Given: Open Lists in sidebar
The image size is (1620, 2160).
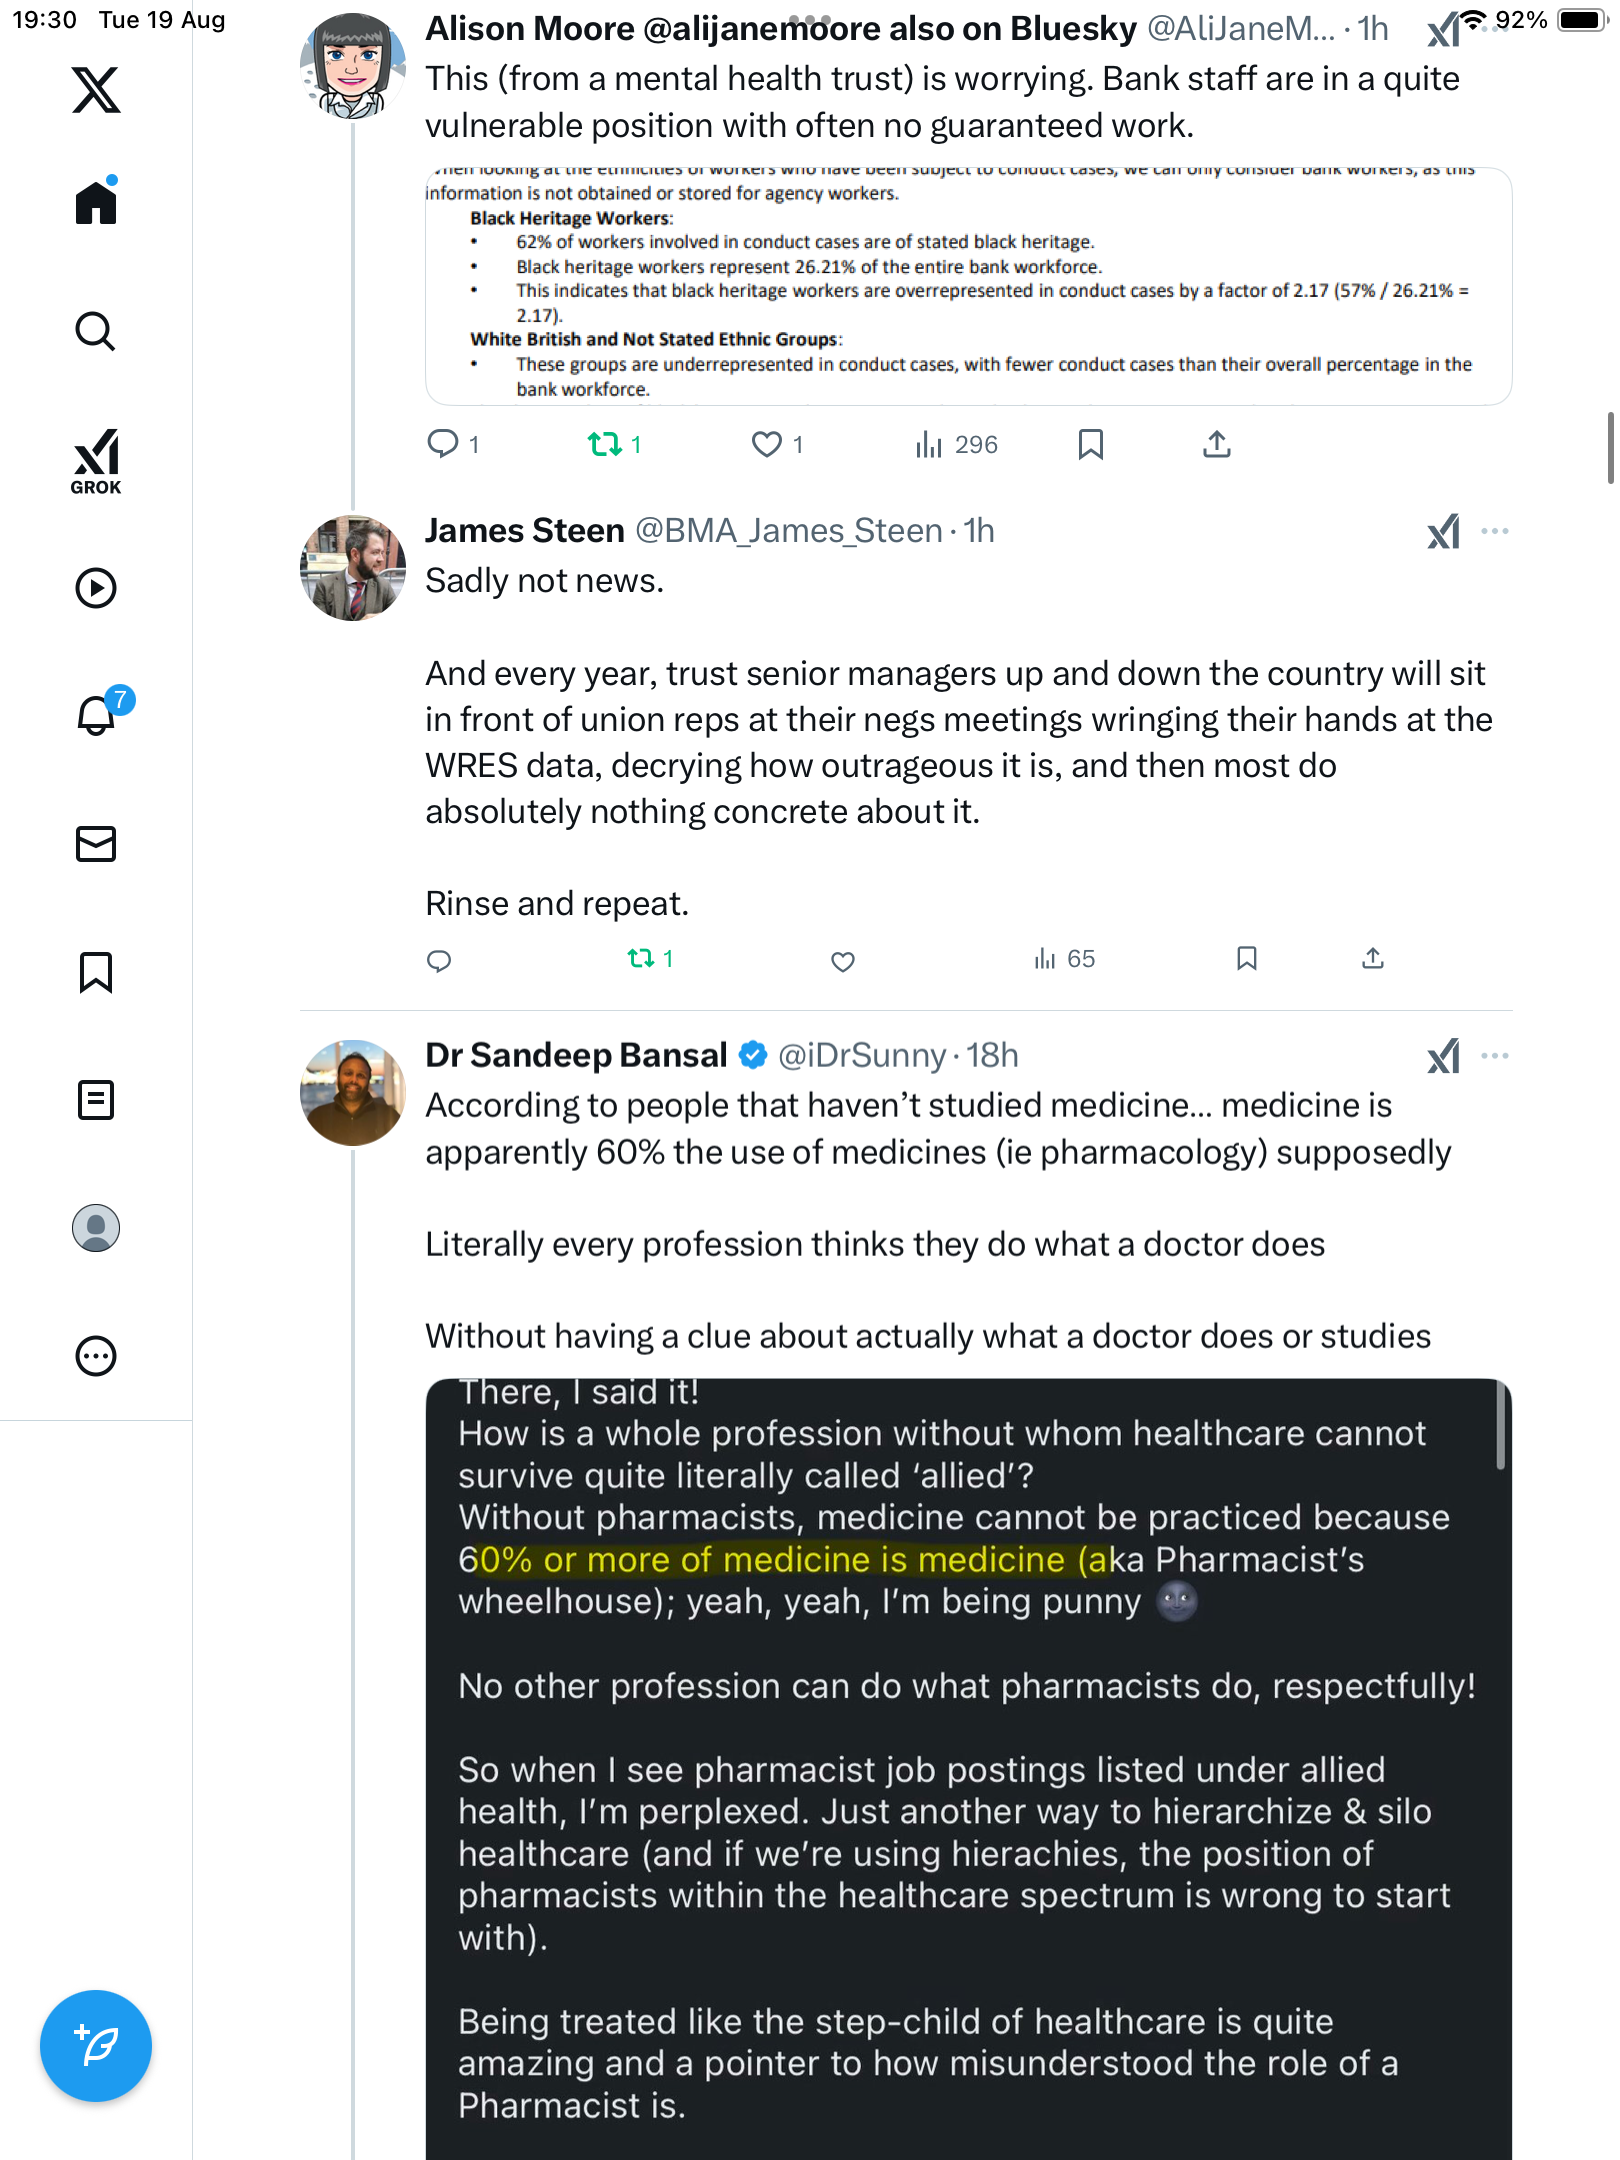Looking at the screenshot, I should (96, 1100).
